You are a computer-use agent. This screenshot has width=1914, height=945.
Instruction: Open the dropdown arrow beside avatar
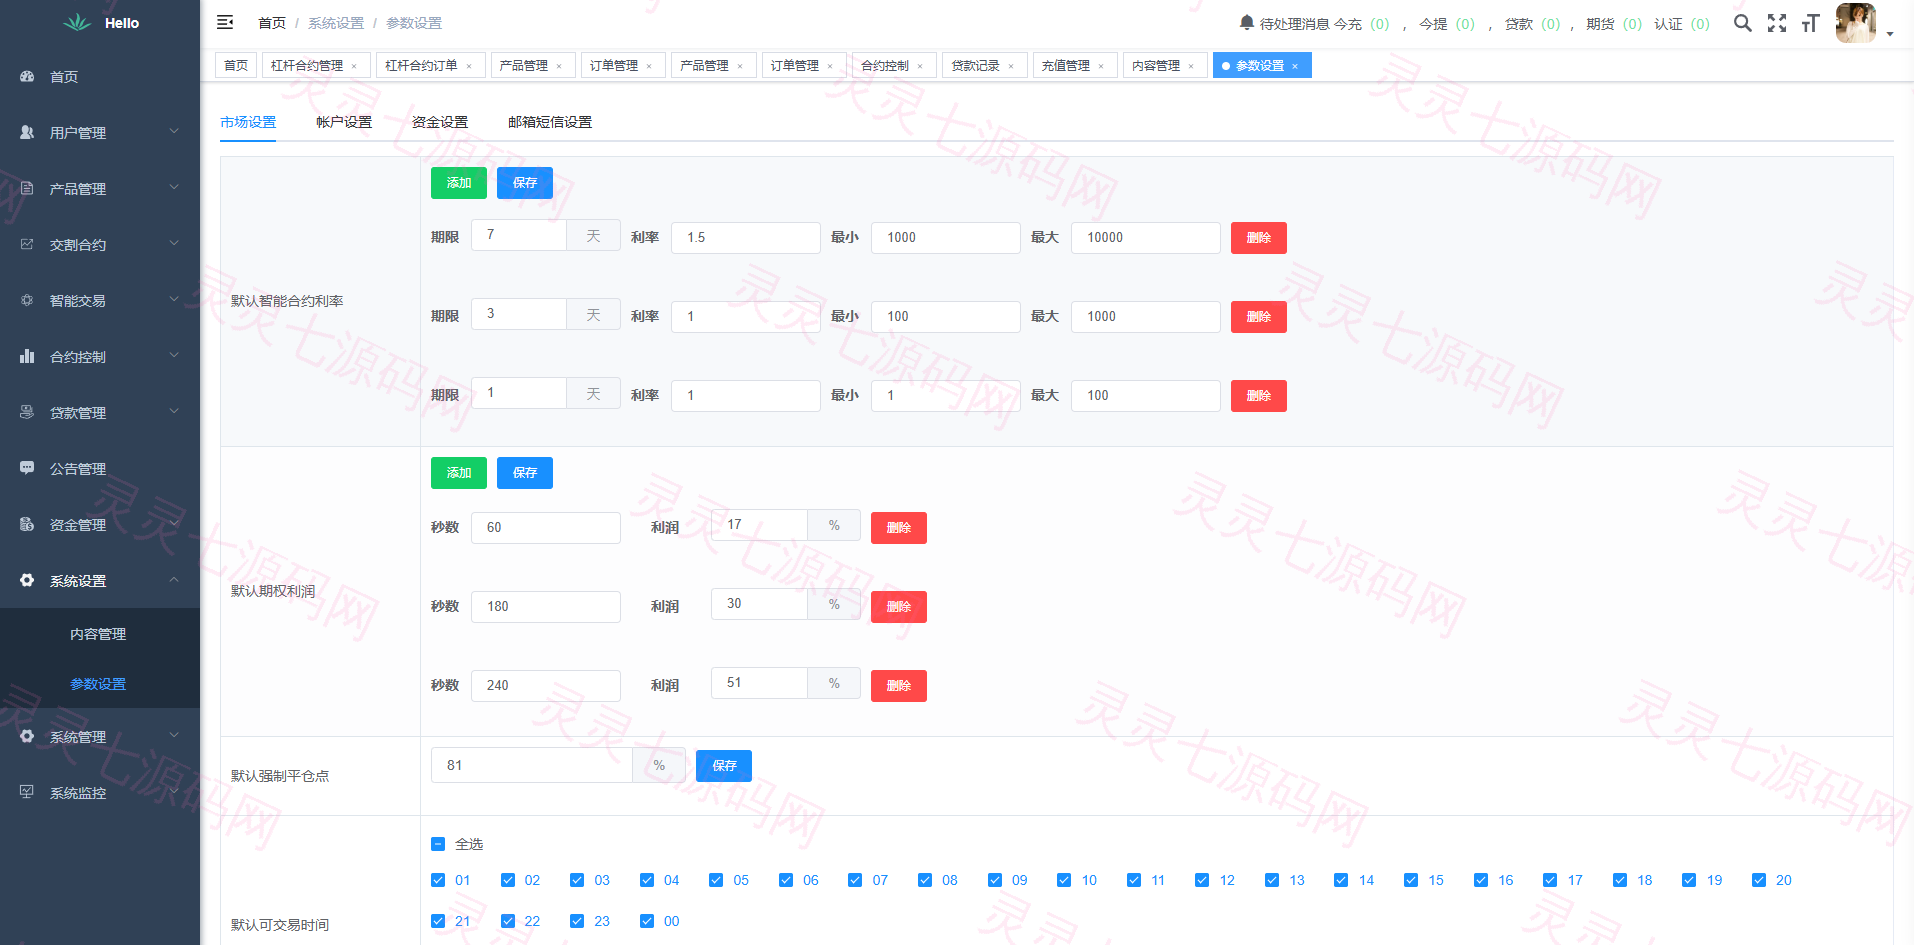click(1890, 34)
